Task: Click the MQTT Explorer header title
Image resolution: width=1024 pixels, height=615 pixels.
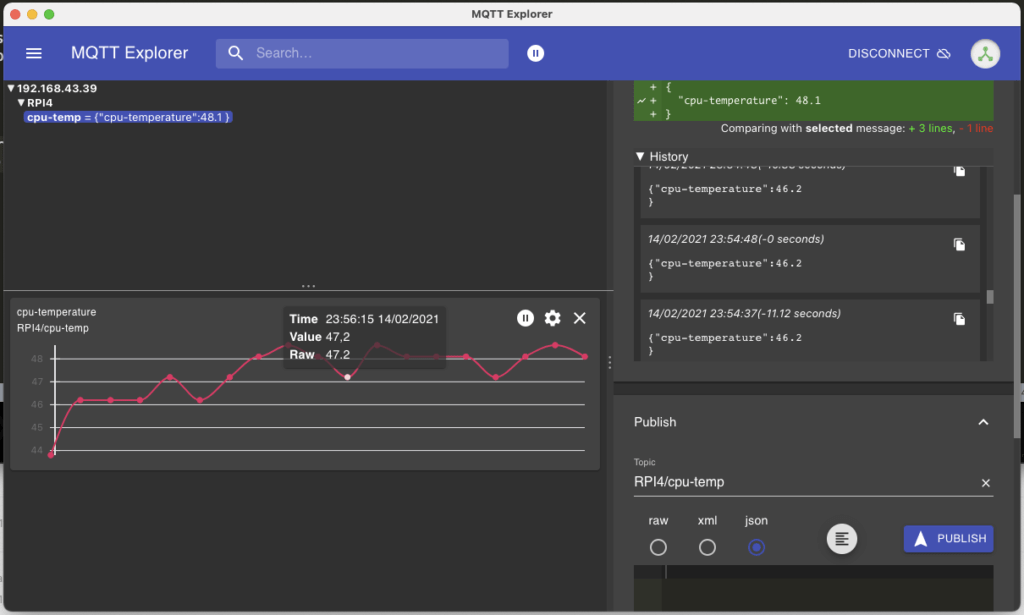Action: [129, 54]
